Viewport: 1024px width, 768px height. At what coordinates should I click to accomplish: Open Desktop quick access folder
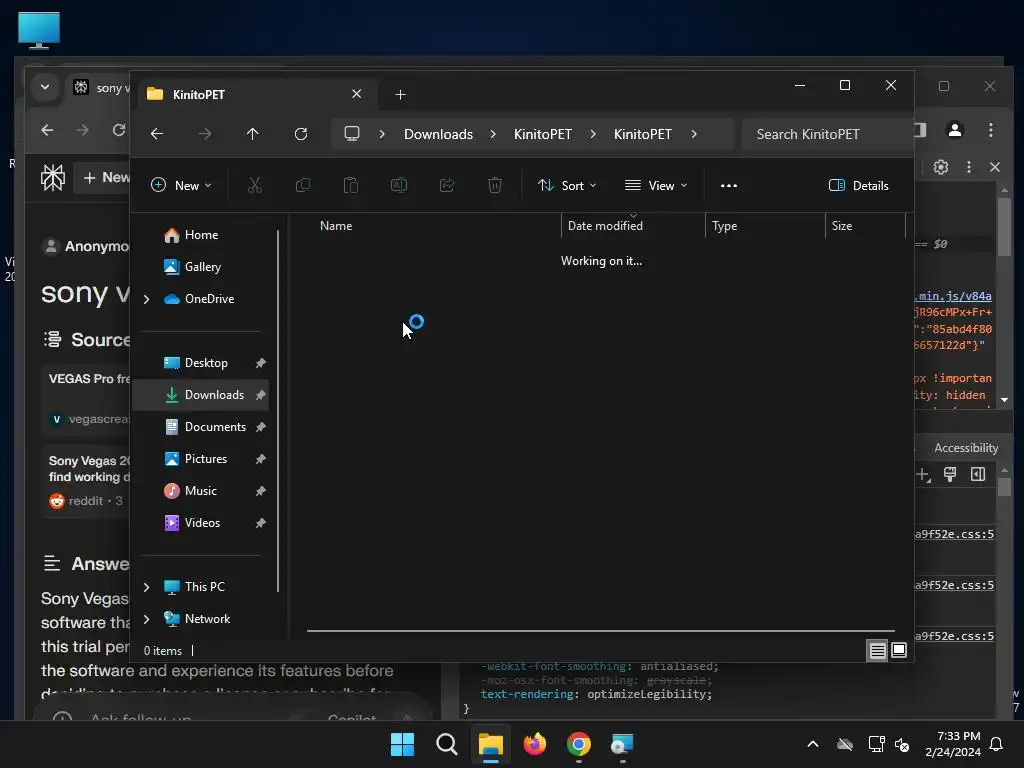[201, 363]
